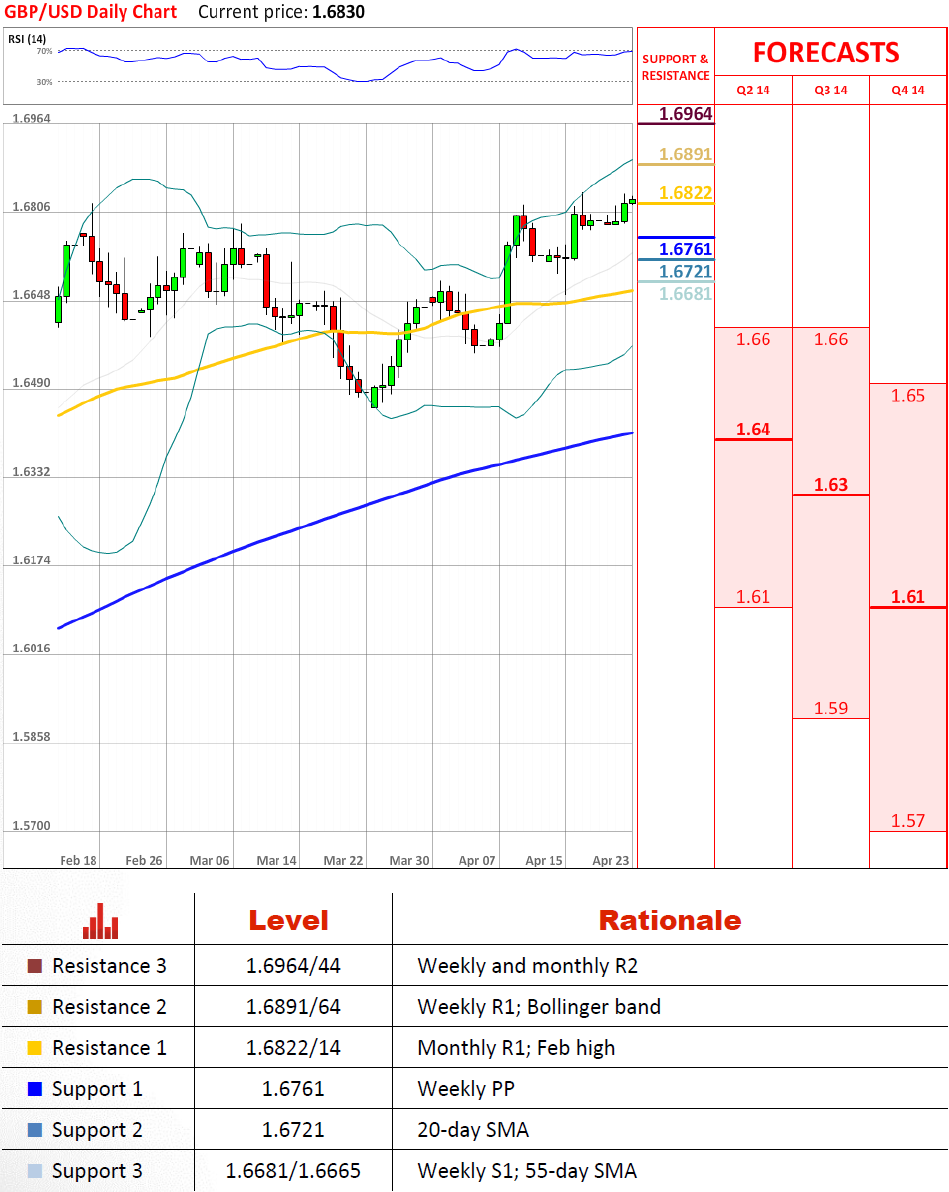Click the Rationale column header
This screenshot has height=1192, width=949.
tap(669, 921)
